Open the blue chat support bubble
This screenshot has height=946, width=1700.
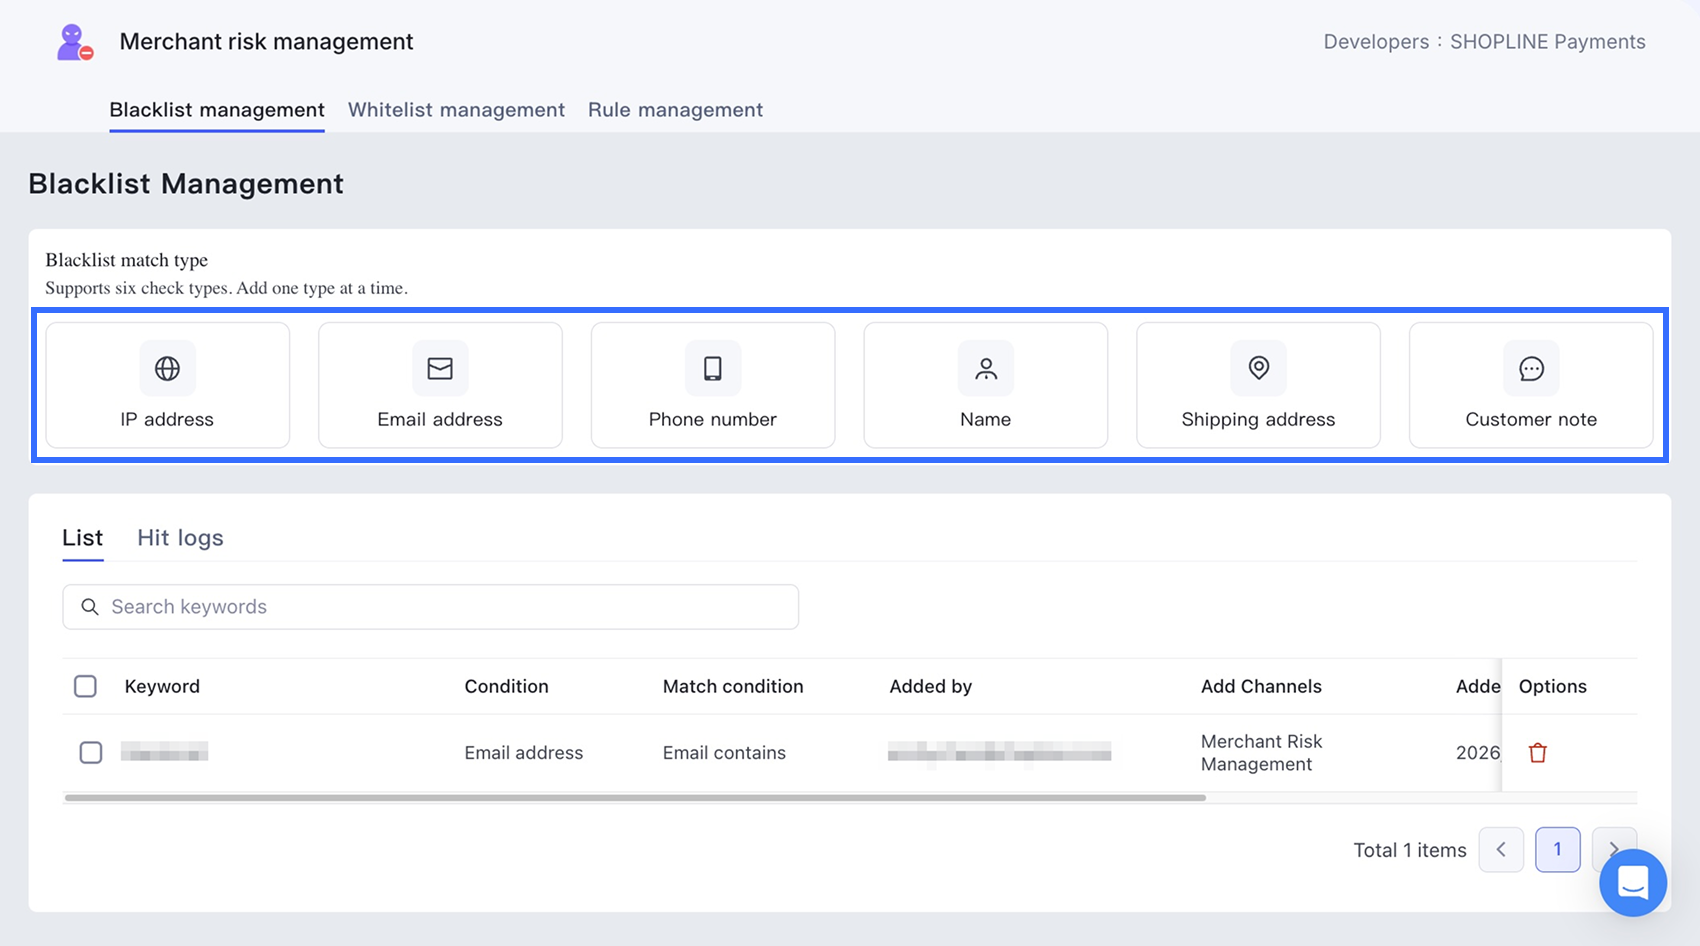[x=1633, y=882]
